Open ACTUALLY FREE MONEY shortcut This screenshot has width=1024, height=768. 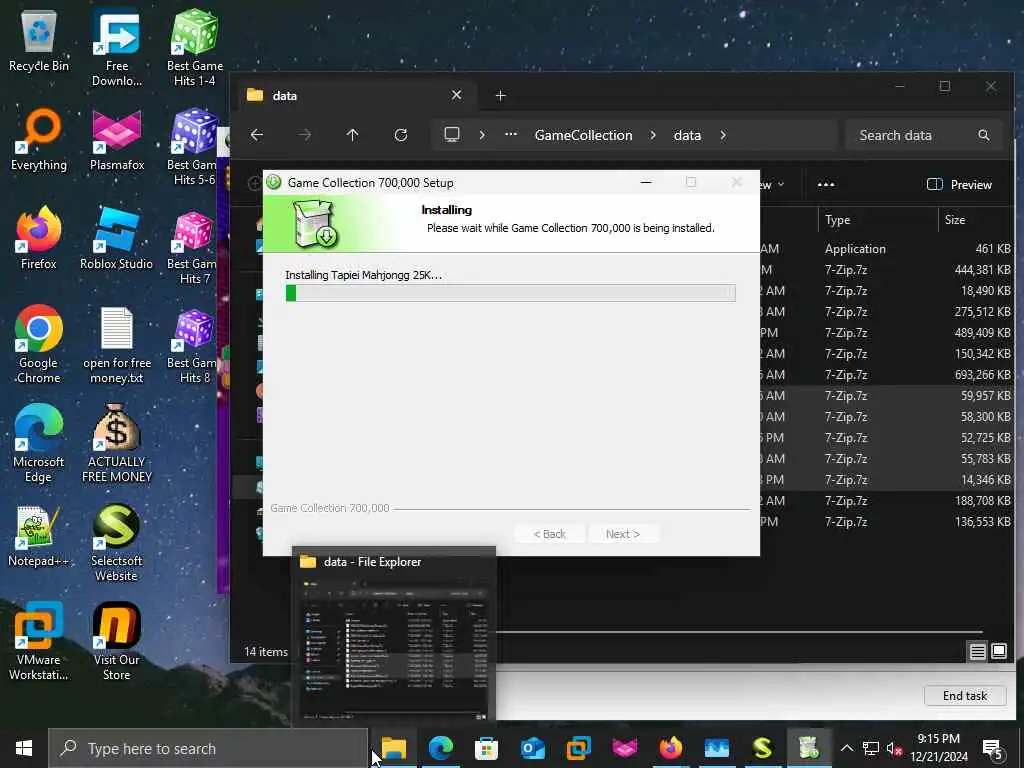click(x=117, y=443)
